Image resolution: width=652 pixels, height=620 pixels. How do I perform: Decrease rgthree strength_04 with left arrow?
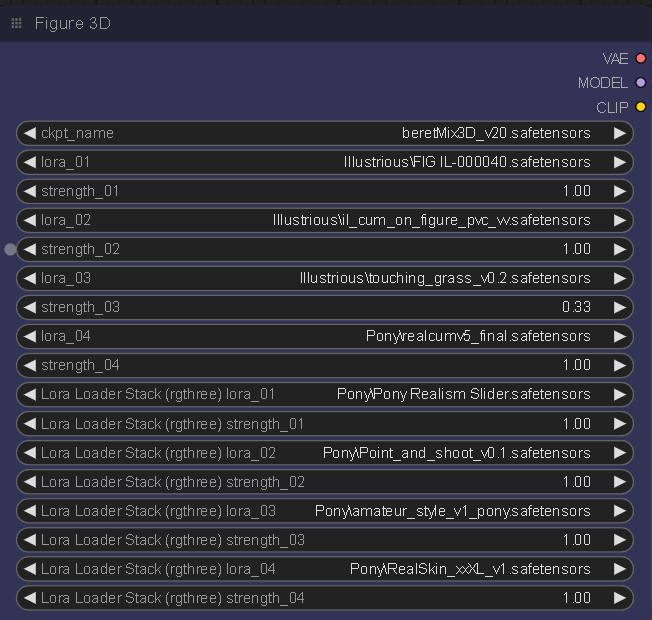(30, 598)
